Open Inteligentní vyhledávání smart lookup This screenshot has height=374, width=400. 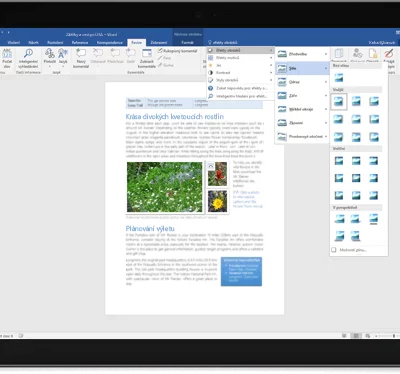pos(28,58)
